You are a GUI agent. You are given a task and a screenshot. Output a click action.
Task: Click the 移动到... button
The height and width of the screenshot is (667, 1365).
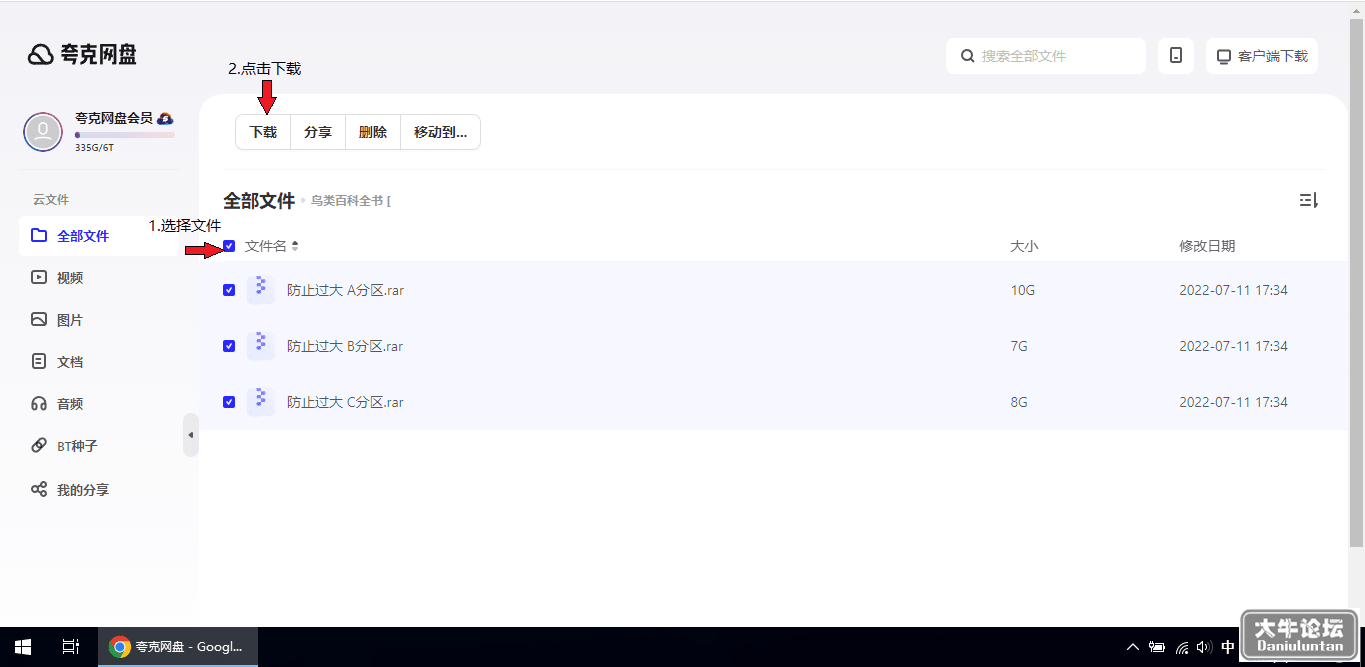(441, 132)
